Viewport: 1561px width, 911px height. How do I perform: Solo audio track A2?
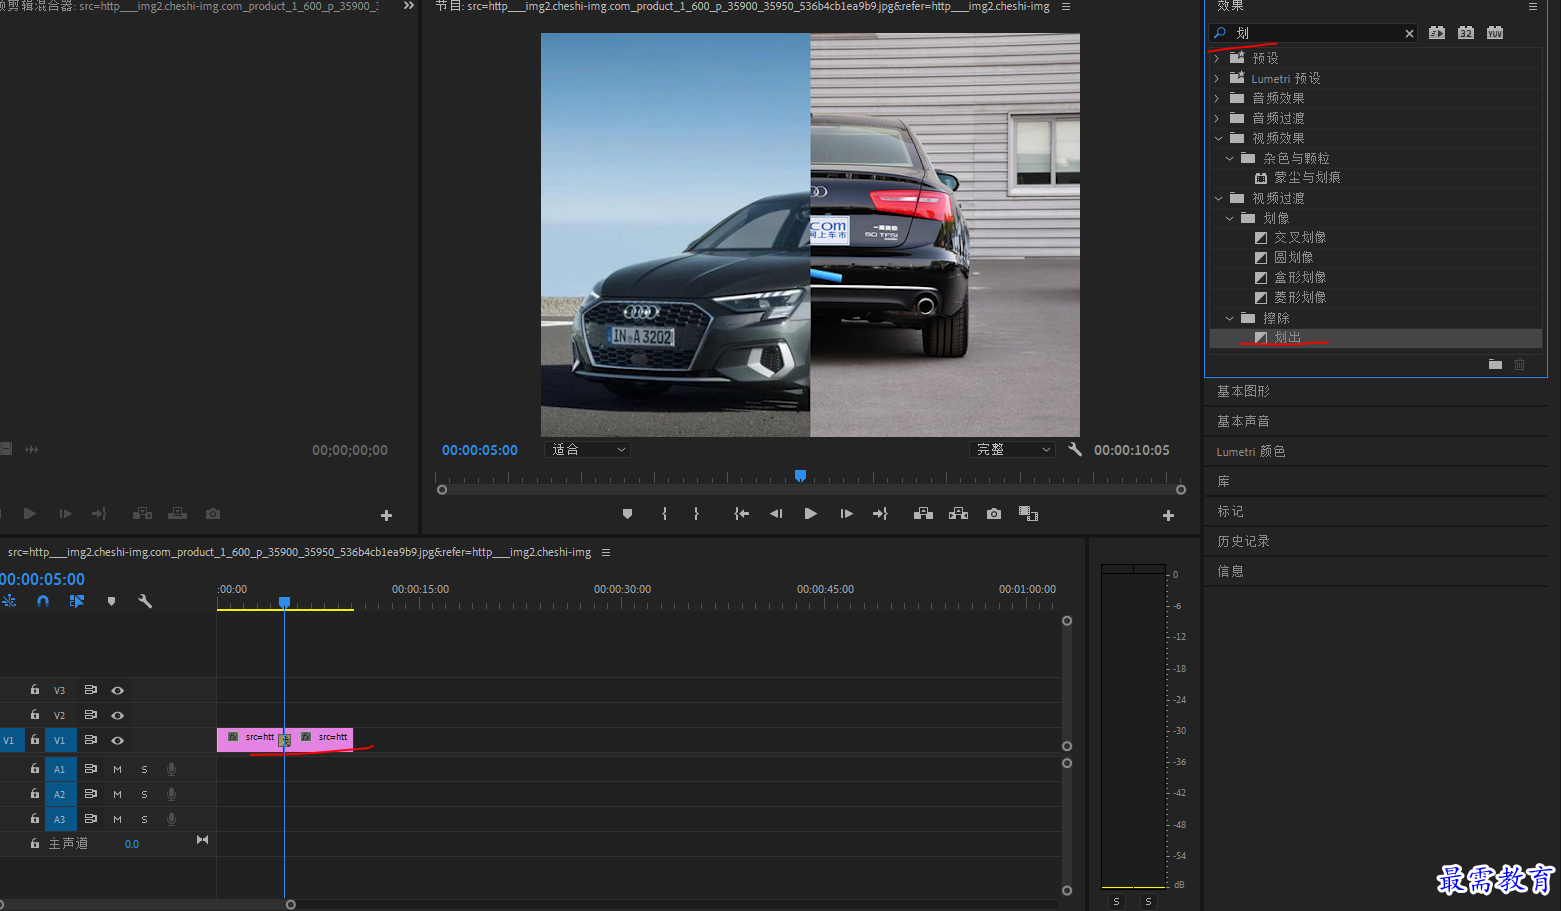[x=144, y=794]
